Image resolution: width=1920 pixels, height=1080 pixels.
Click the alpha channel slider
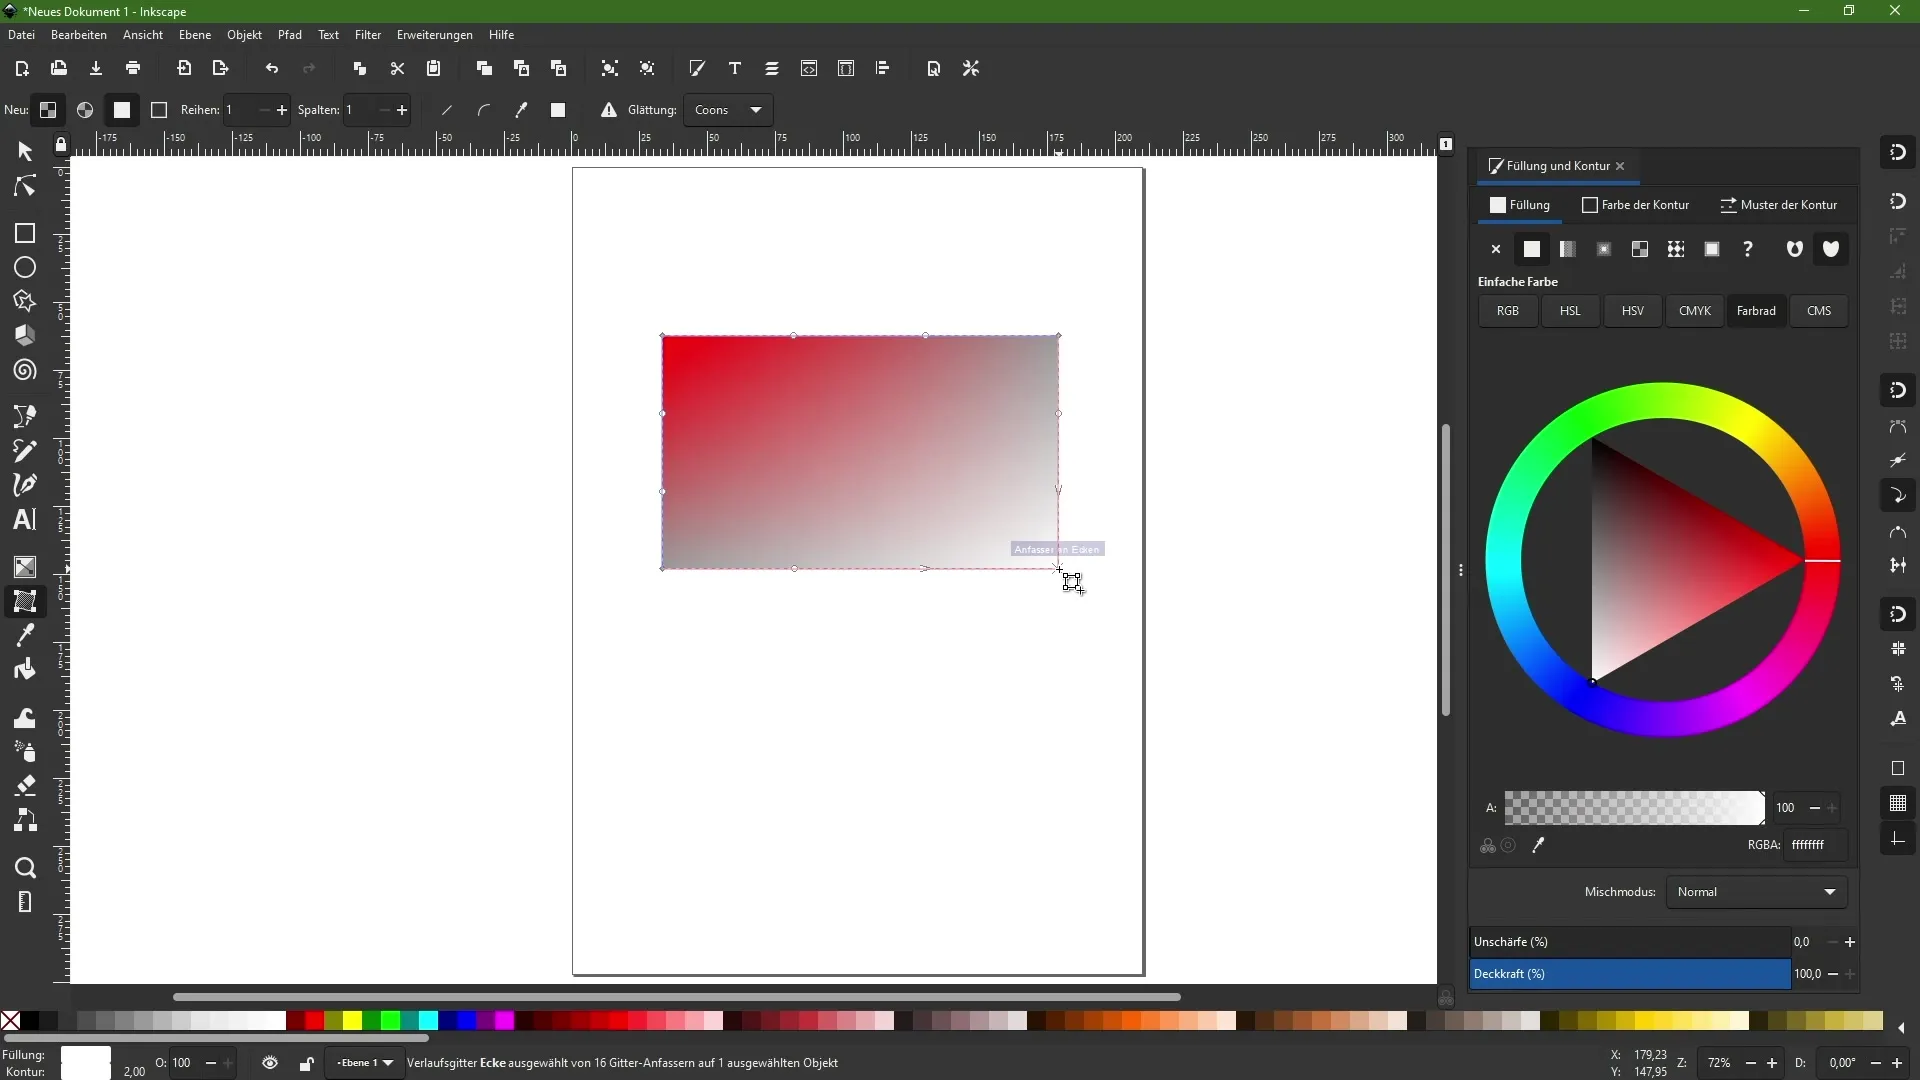point(1634,808)
